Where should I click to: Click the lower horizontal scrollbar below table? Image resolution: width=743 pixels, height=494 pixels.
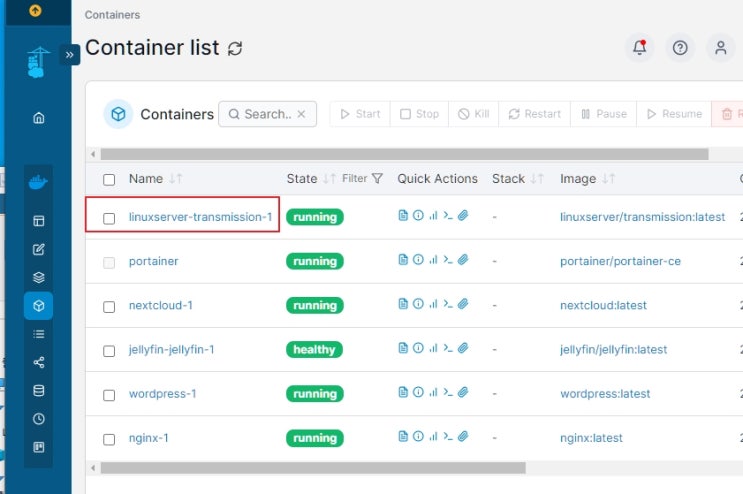coord(313,468)
